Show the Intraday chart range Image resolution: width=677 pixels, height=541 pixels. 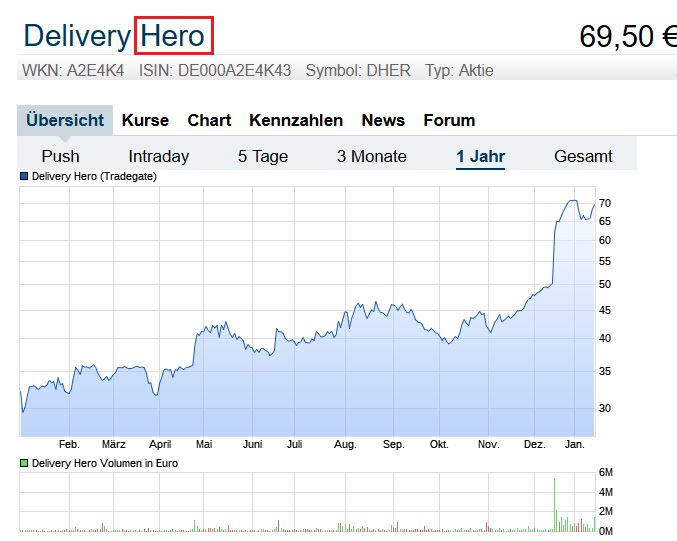[x=158, y=156]
